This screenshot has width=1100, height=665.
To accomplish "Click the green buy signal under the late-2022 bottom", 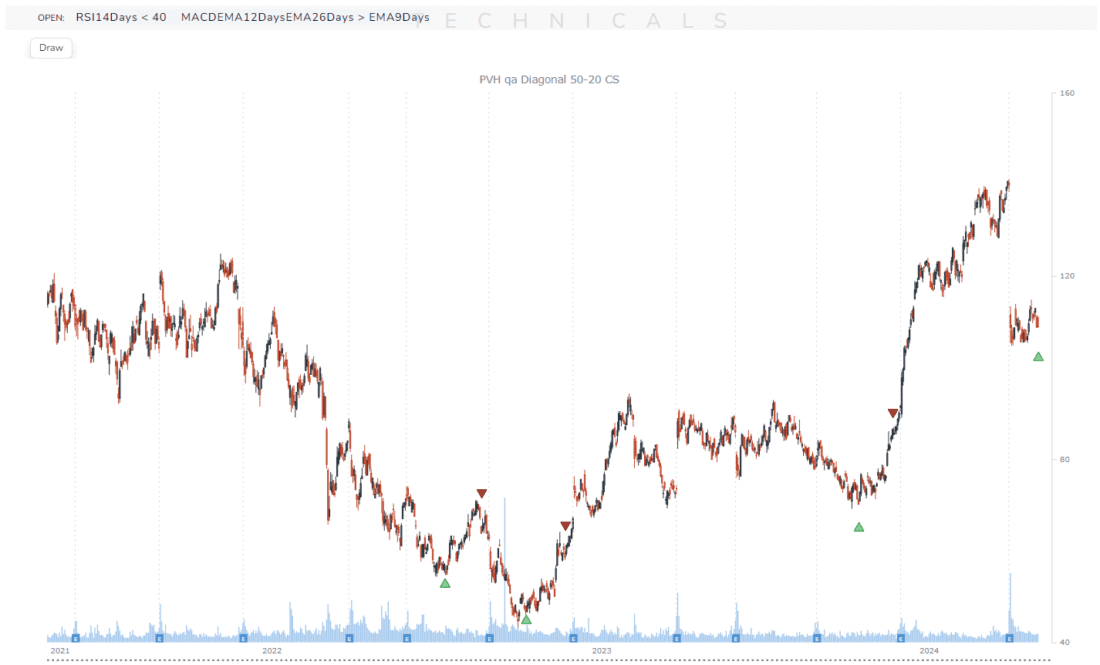I will tap(524, 619).
